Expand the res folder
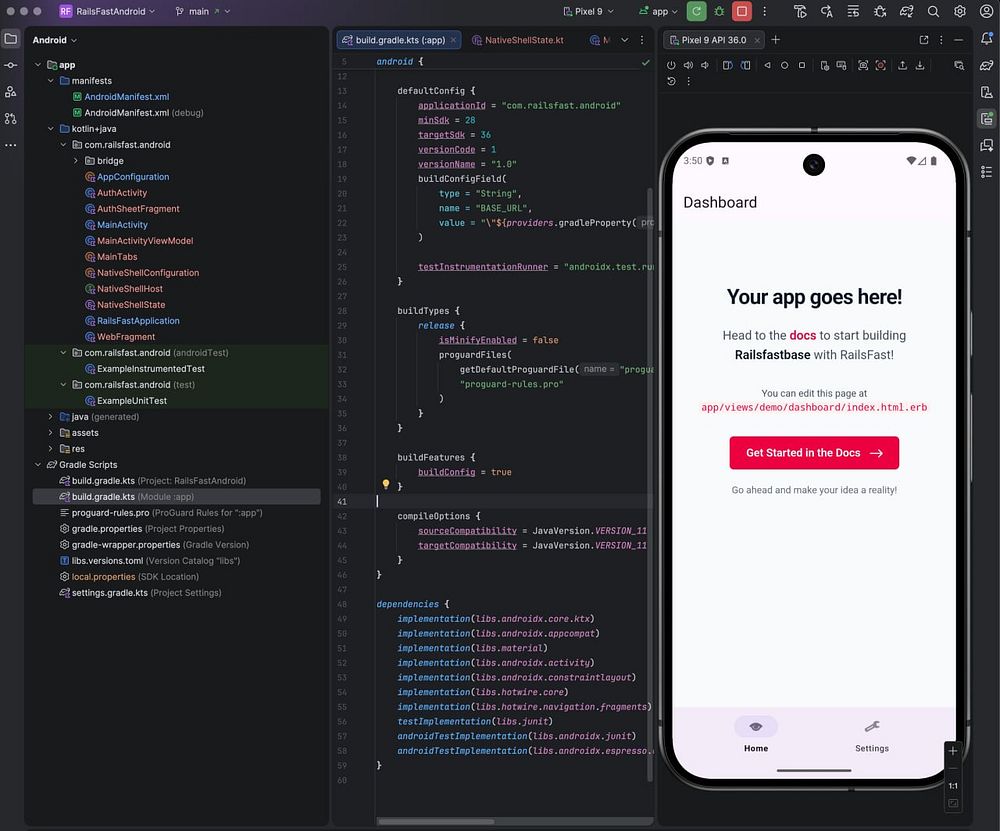 tap(50, 448)
